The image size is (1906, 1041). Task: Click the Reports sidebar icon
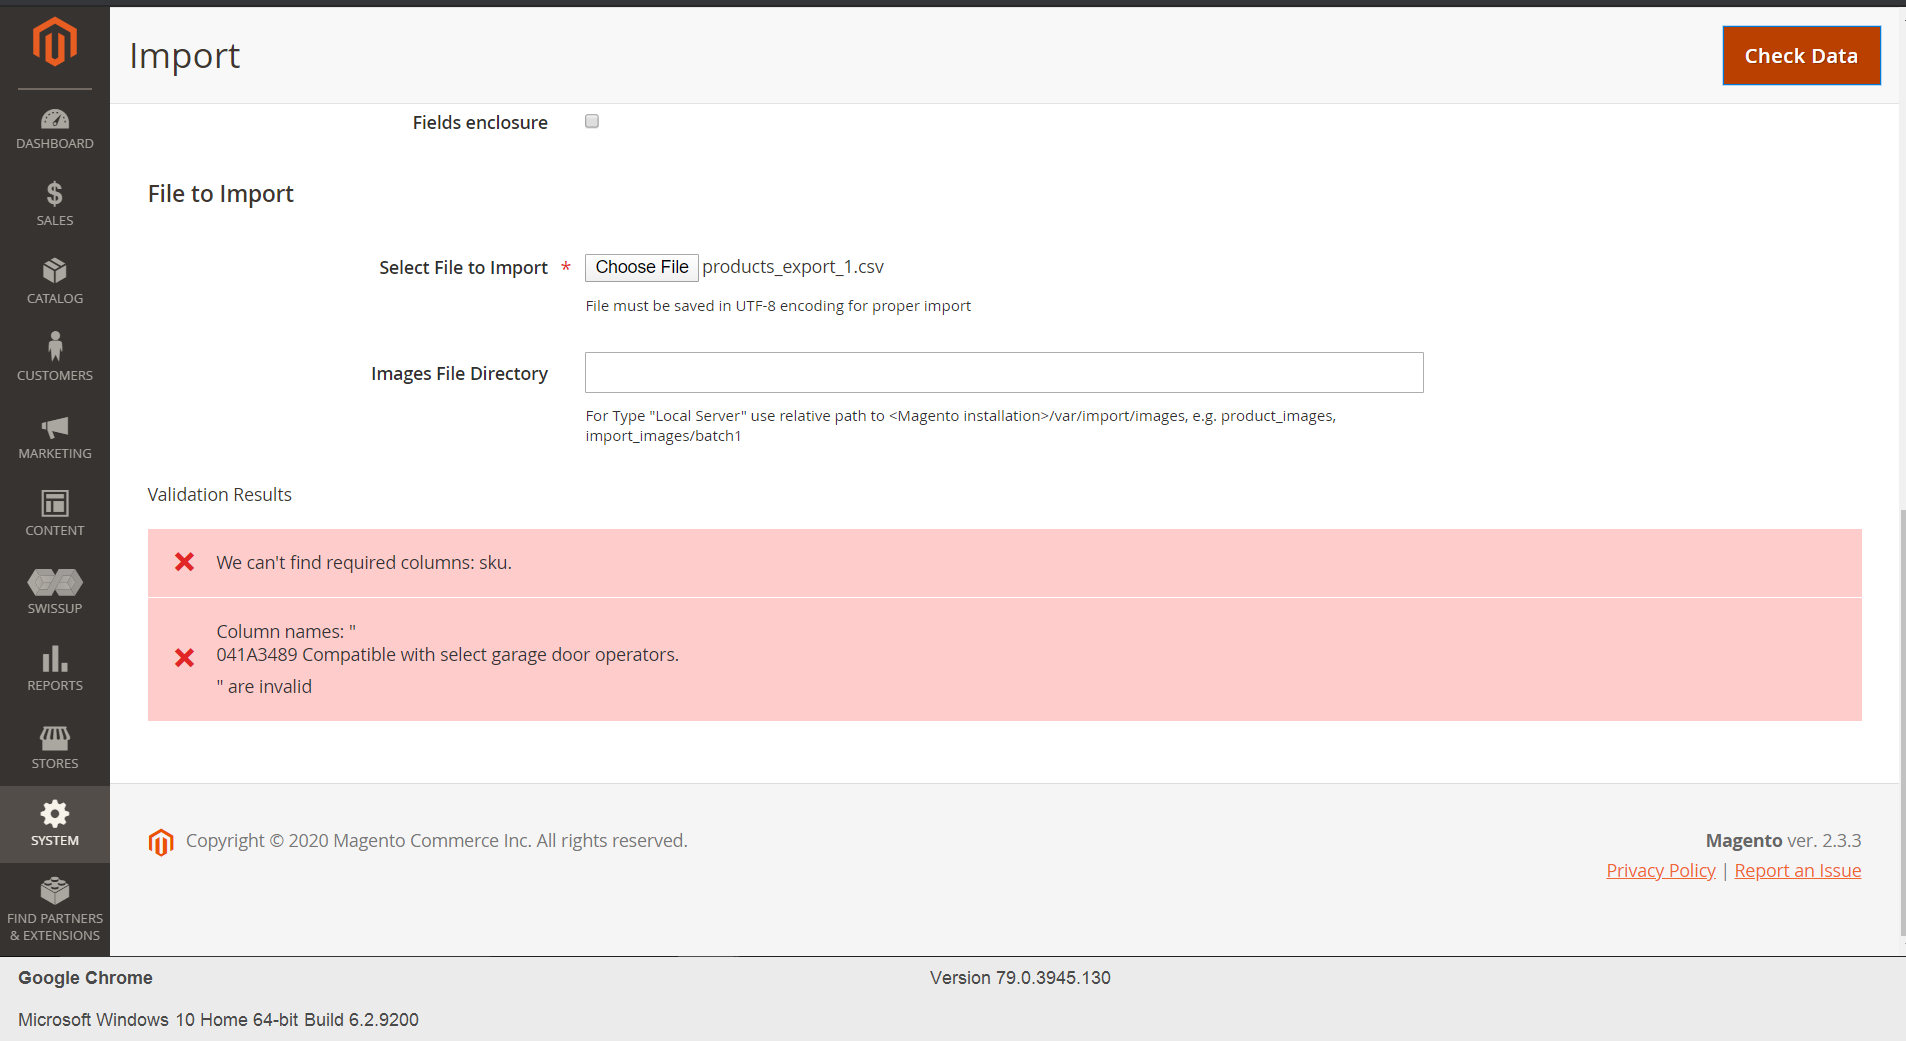tap(55, 668)
